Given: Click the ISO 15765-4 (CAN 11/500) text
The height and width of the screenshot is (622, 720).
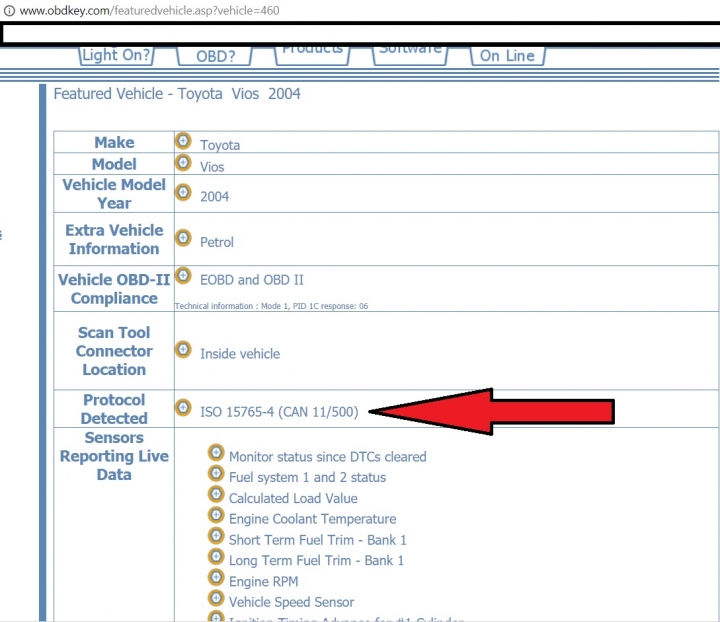Looking at the screenshot, I should point(279,412).
